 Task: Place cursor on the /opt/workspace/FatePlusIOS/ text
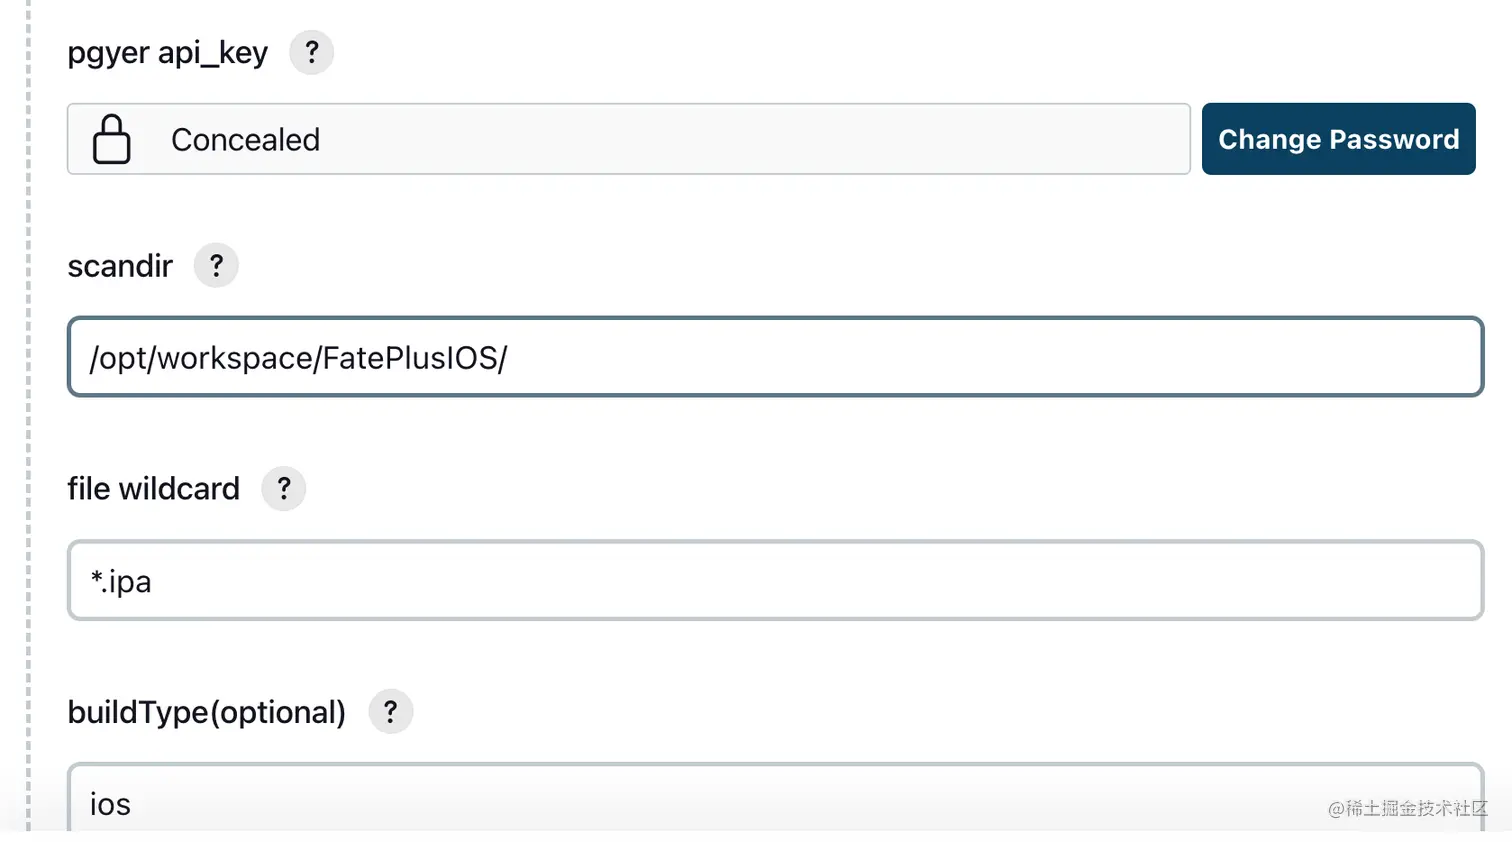pos(298,358)
